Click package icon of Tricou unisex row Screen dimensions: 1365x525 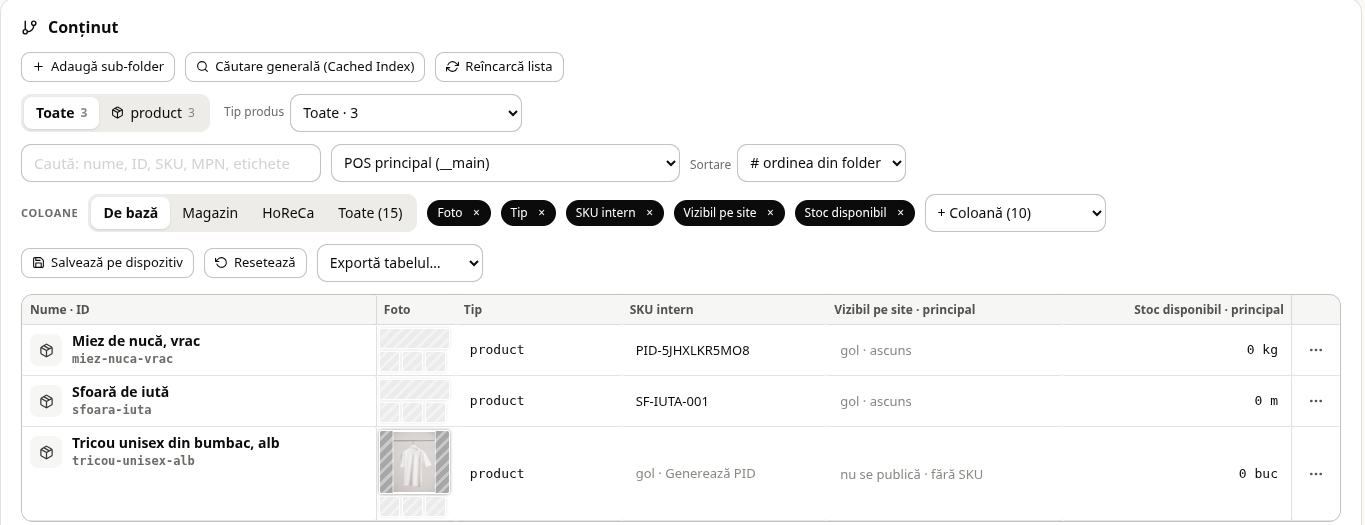tap(46, 452)
